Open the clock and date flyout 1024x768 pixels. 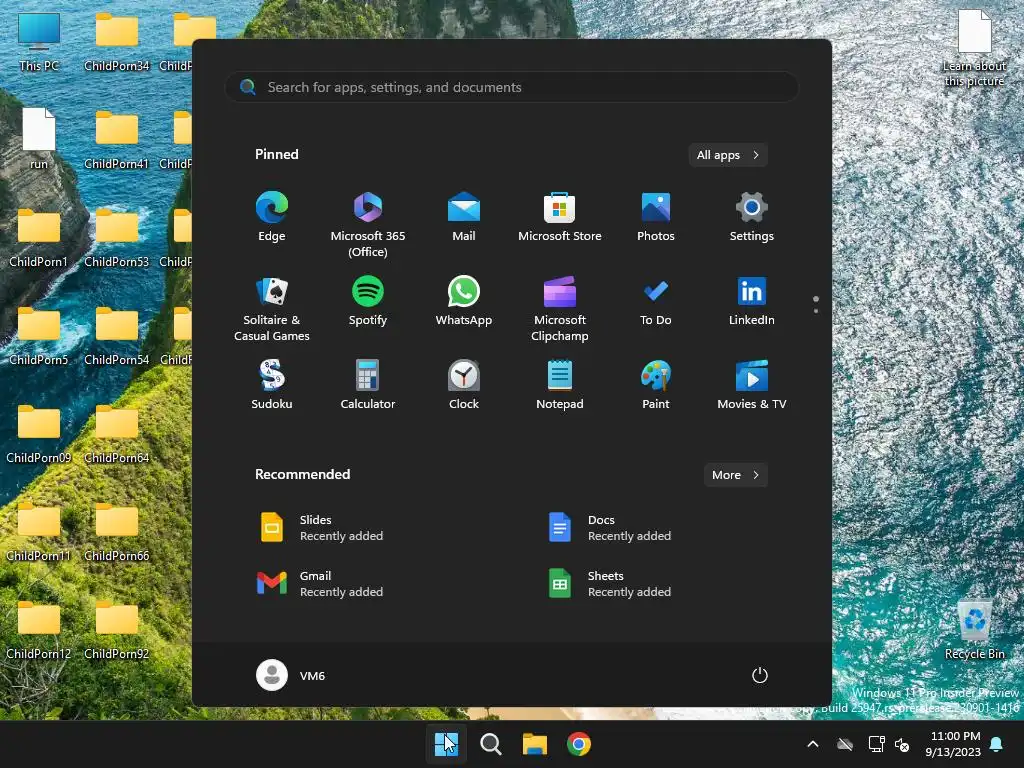(953, 744)
